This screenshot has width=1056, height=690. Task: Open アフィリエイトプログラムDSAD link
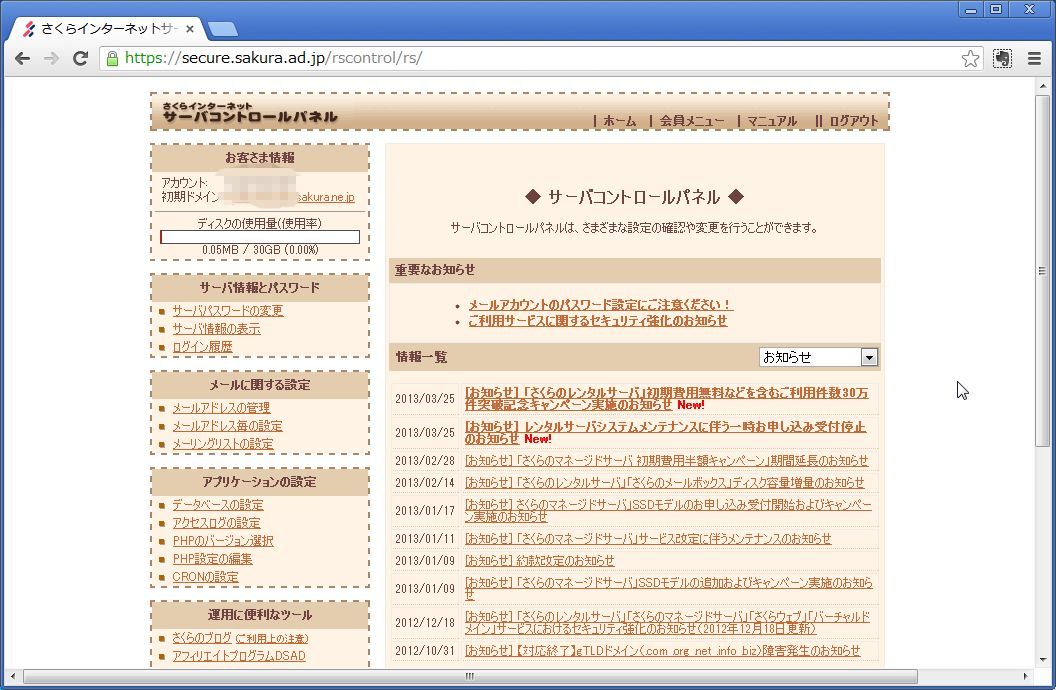point(238,656)
